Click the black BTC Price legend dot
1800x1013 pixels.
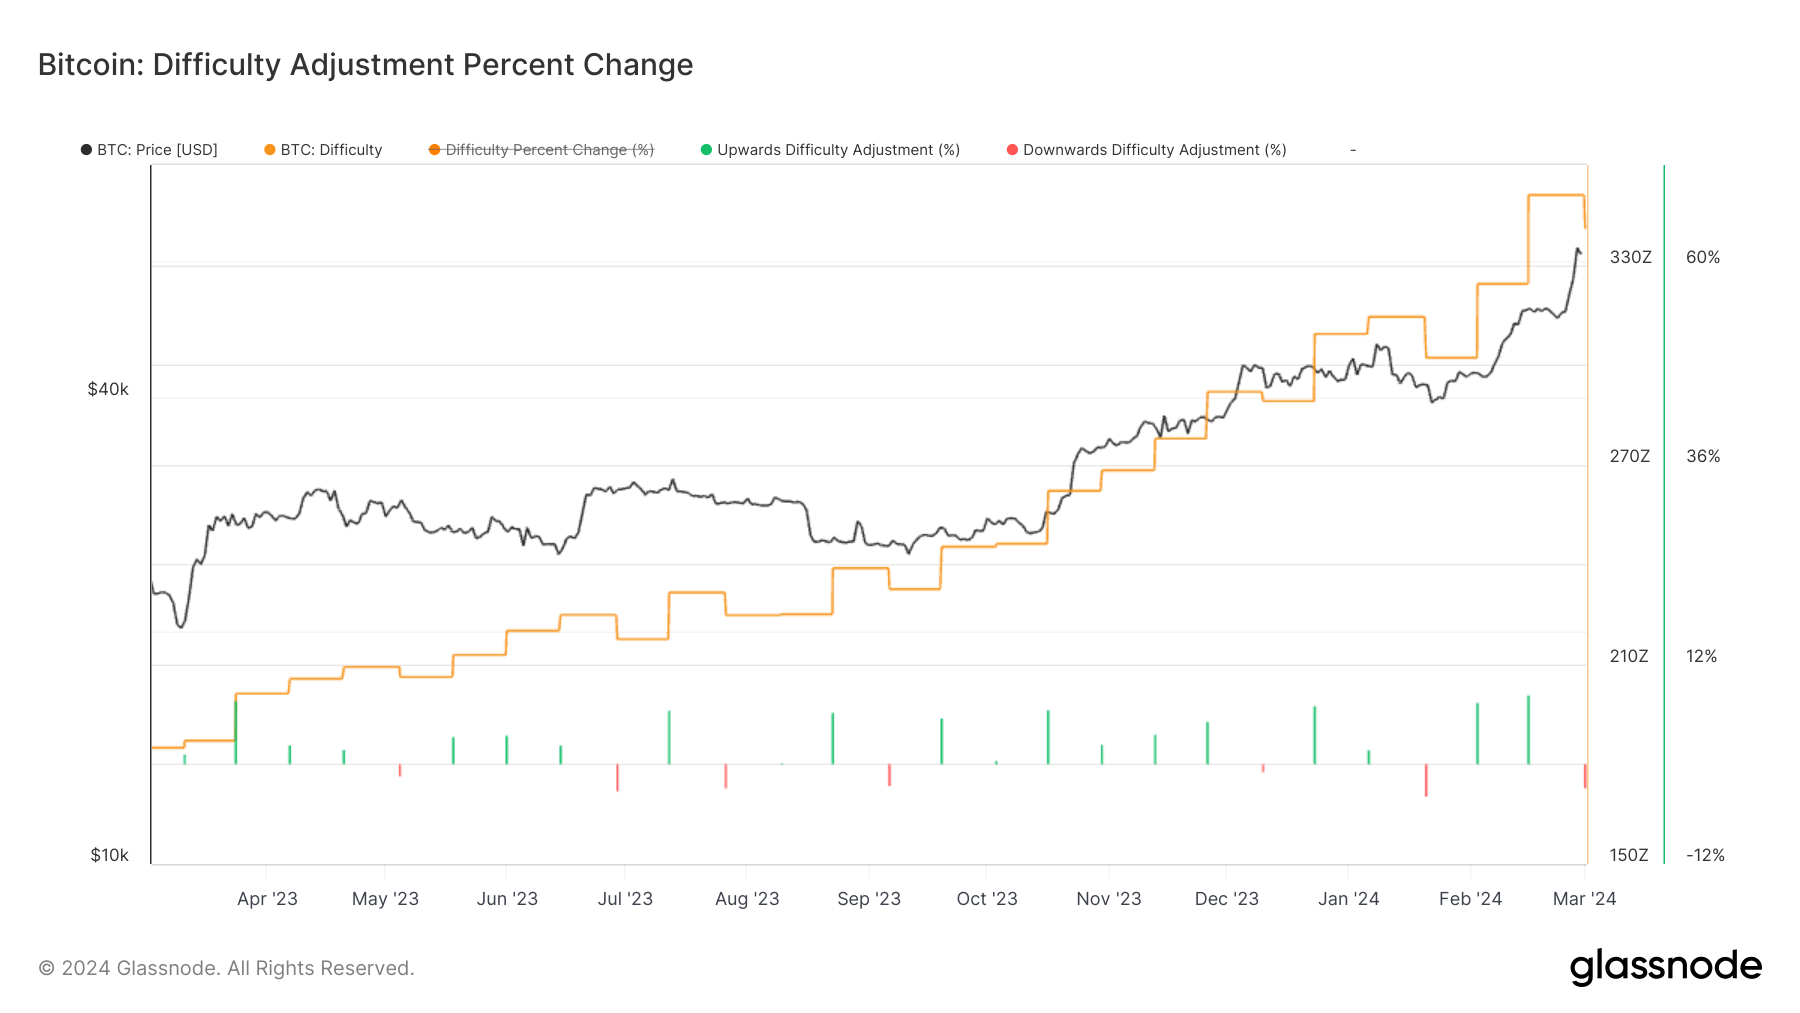87,150
